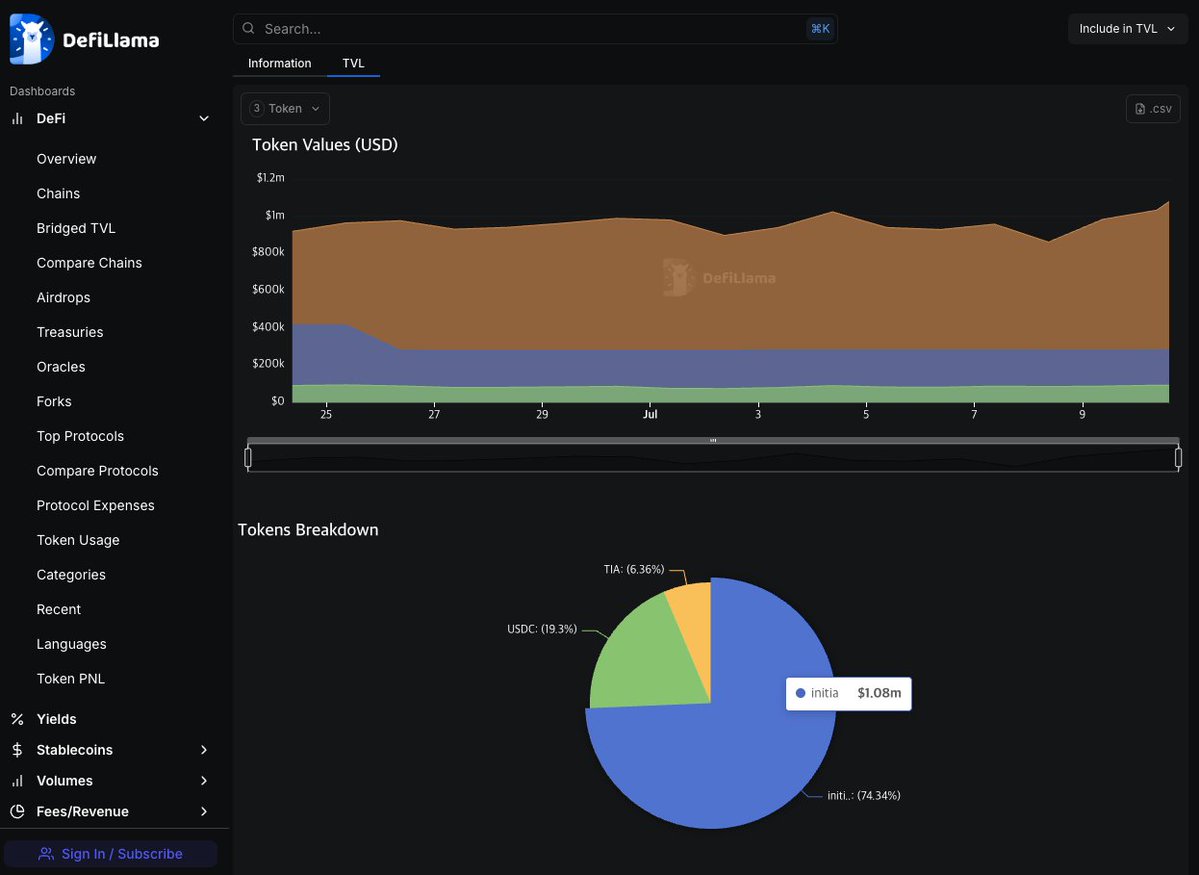Click the csv file download icon
The height and width of the screenshot is (875, 1199).
coord(1140,109)
